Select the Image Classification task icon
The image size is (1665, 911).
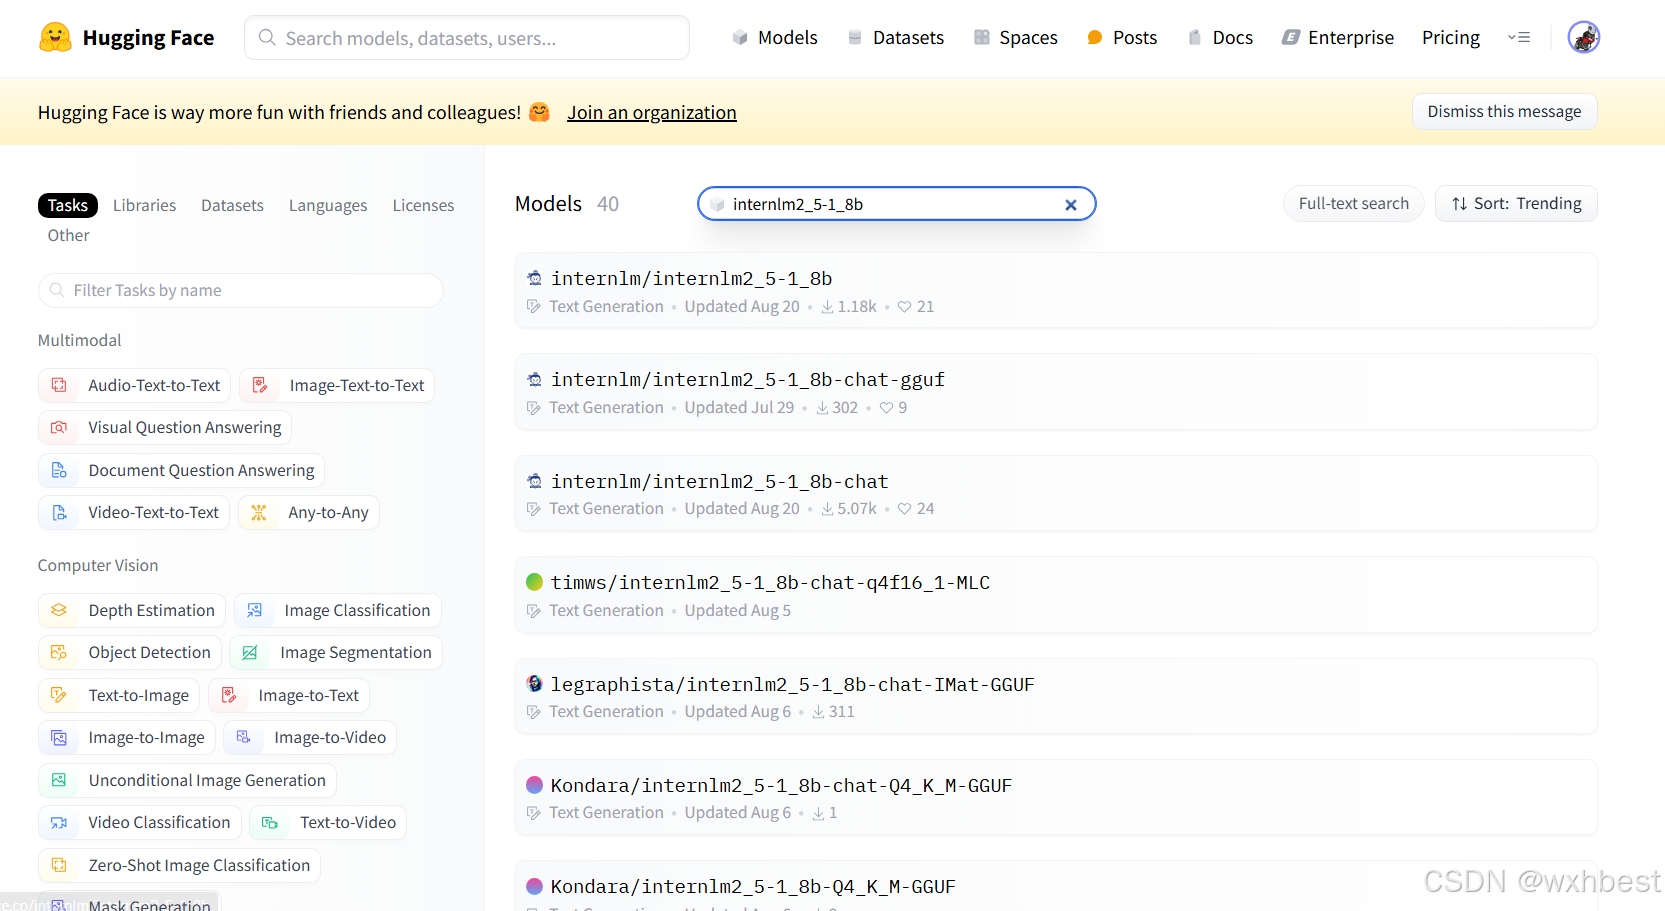click(x=255, y=610)
